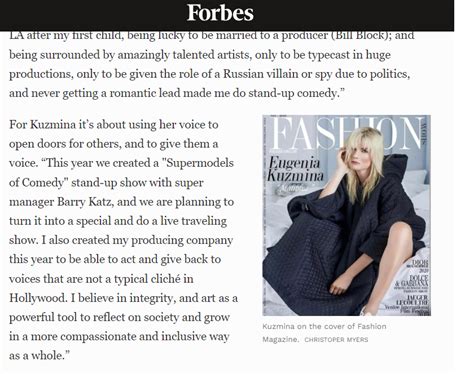
Task: Click the Forbes logo in the header
Action: [220, 13]
